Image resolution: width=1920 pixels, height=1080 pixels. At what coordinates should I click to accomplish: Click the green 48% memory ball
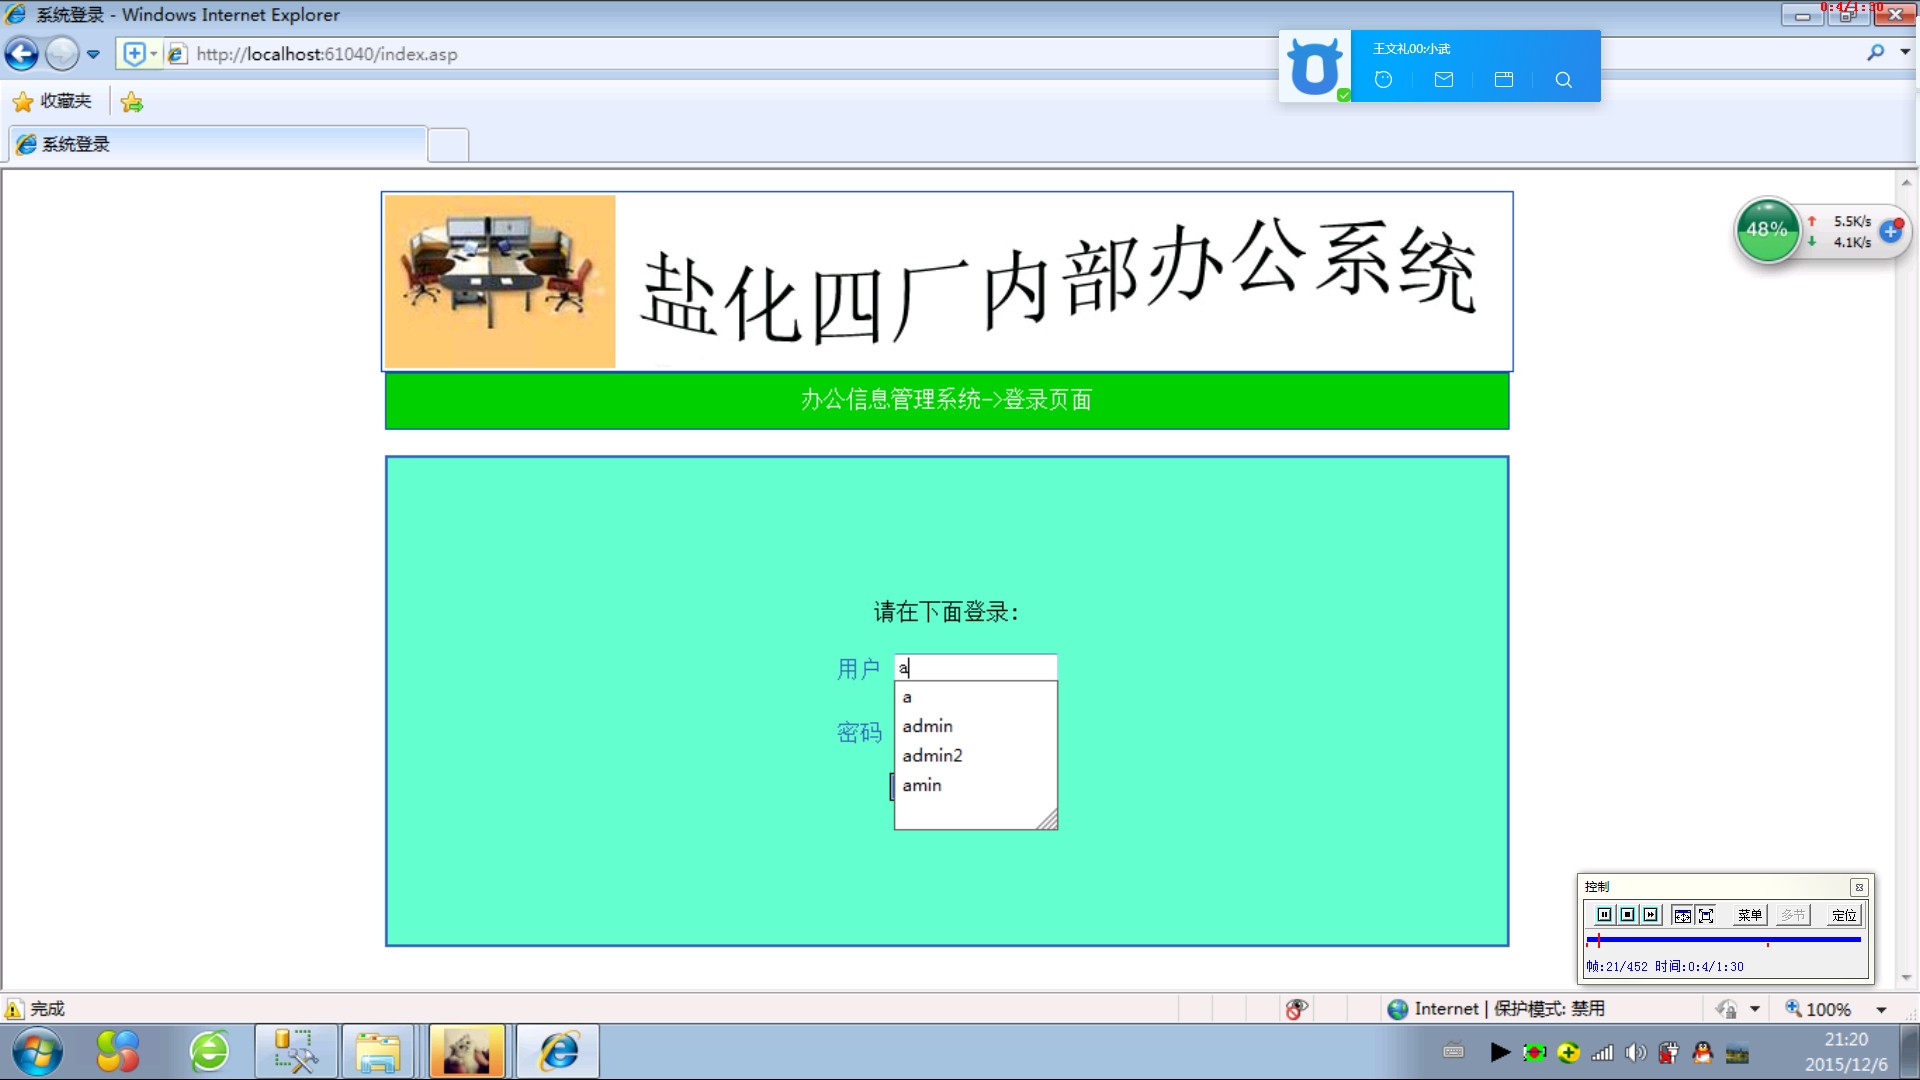tap(1767, 230)
